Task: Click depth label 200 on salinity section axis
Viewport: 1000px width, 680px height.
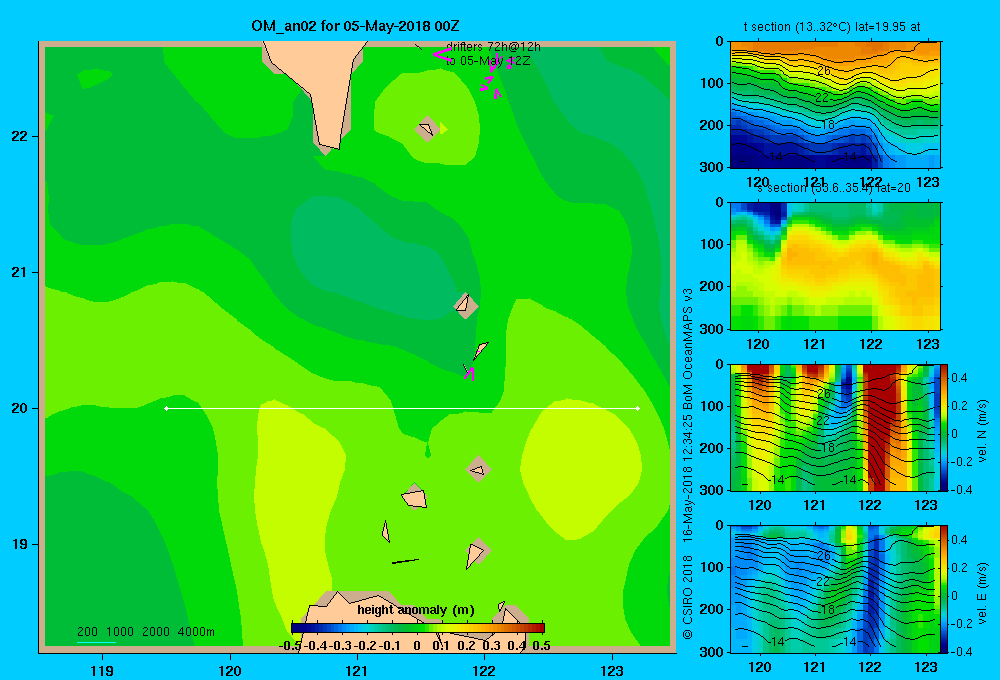Action: click(711, 286)
